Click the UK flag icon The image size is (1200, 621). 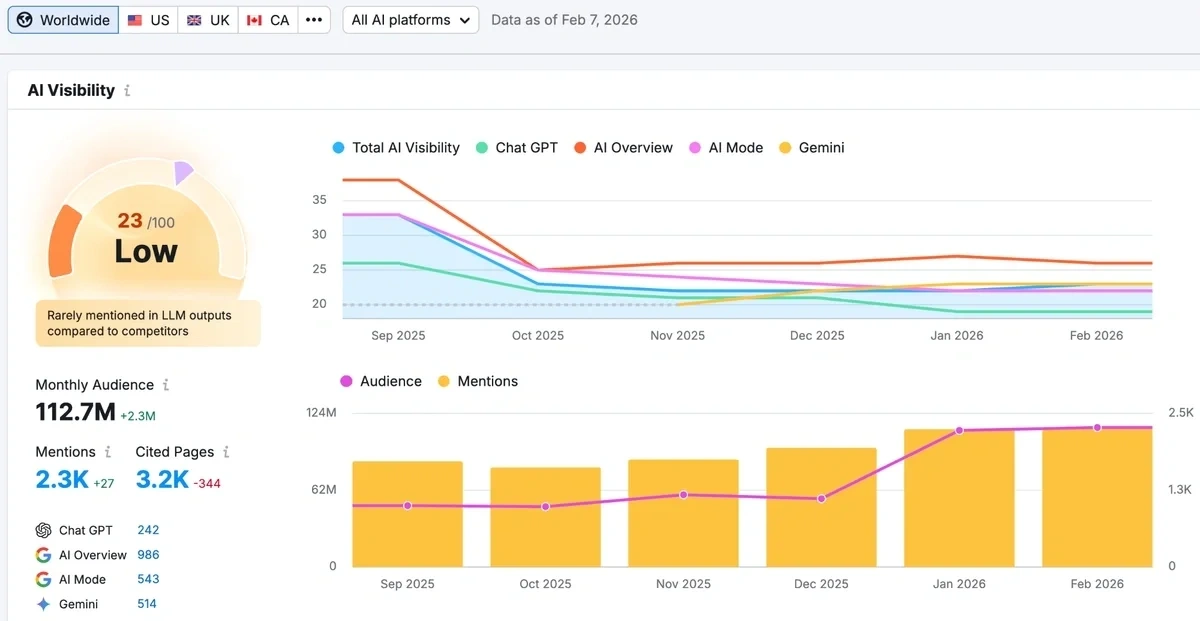[194, 20]
